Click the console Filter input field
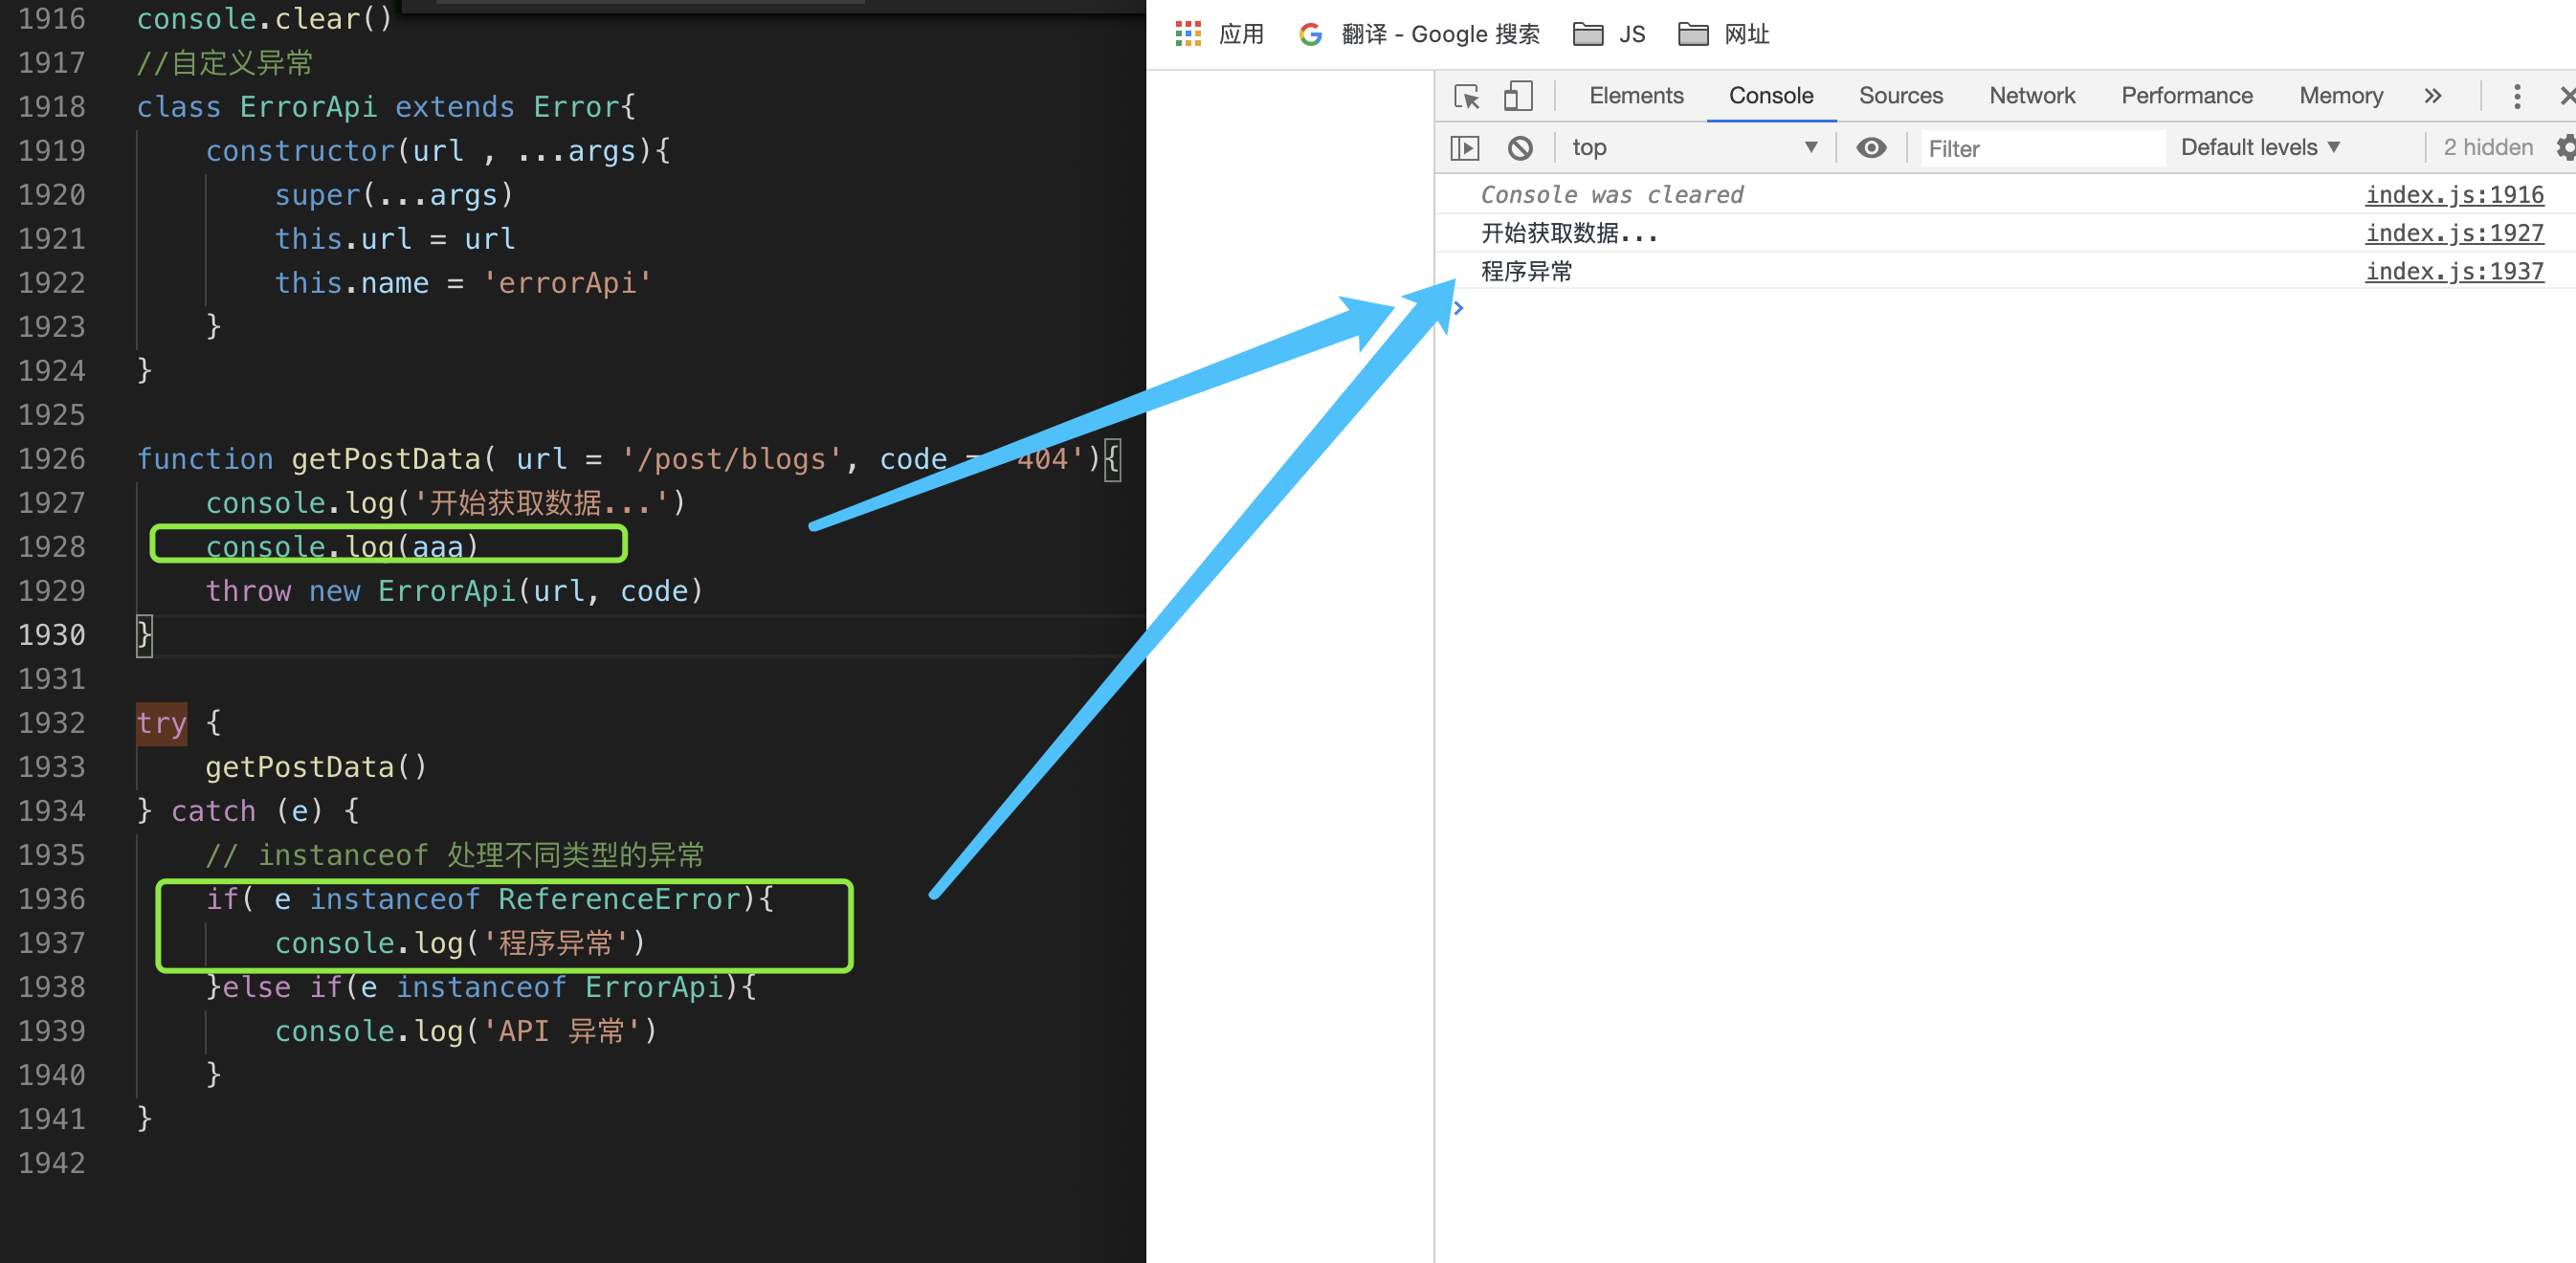This screenshot has width=2576, height=1263. [2040, 149]
